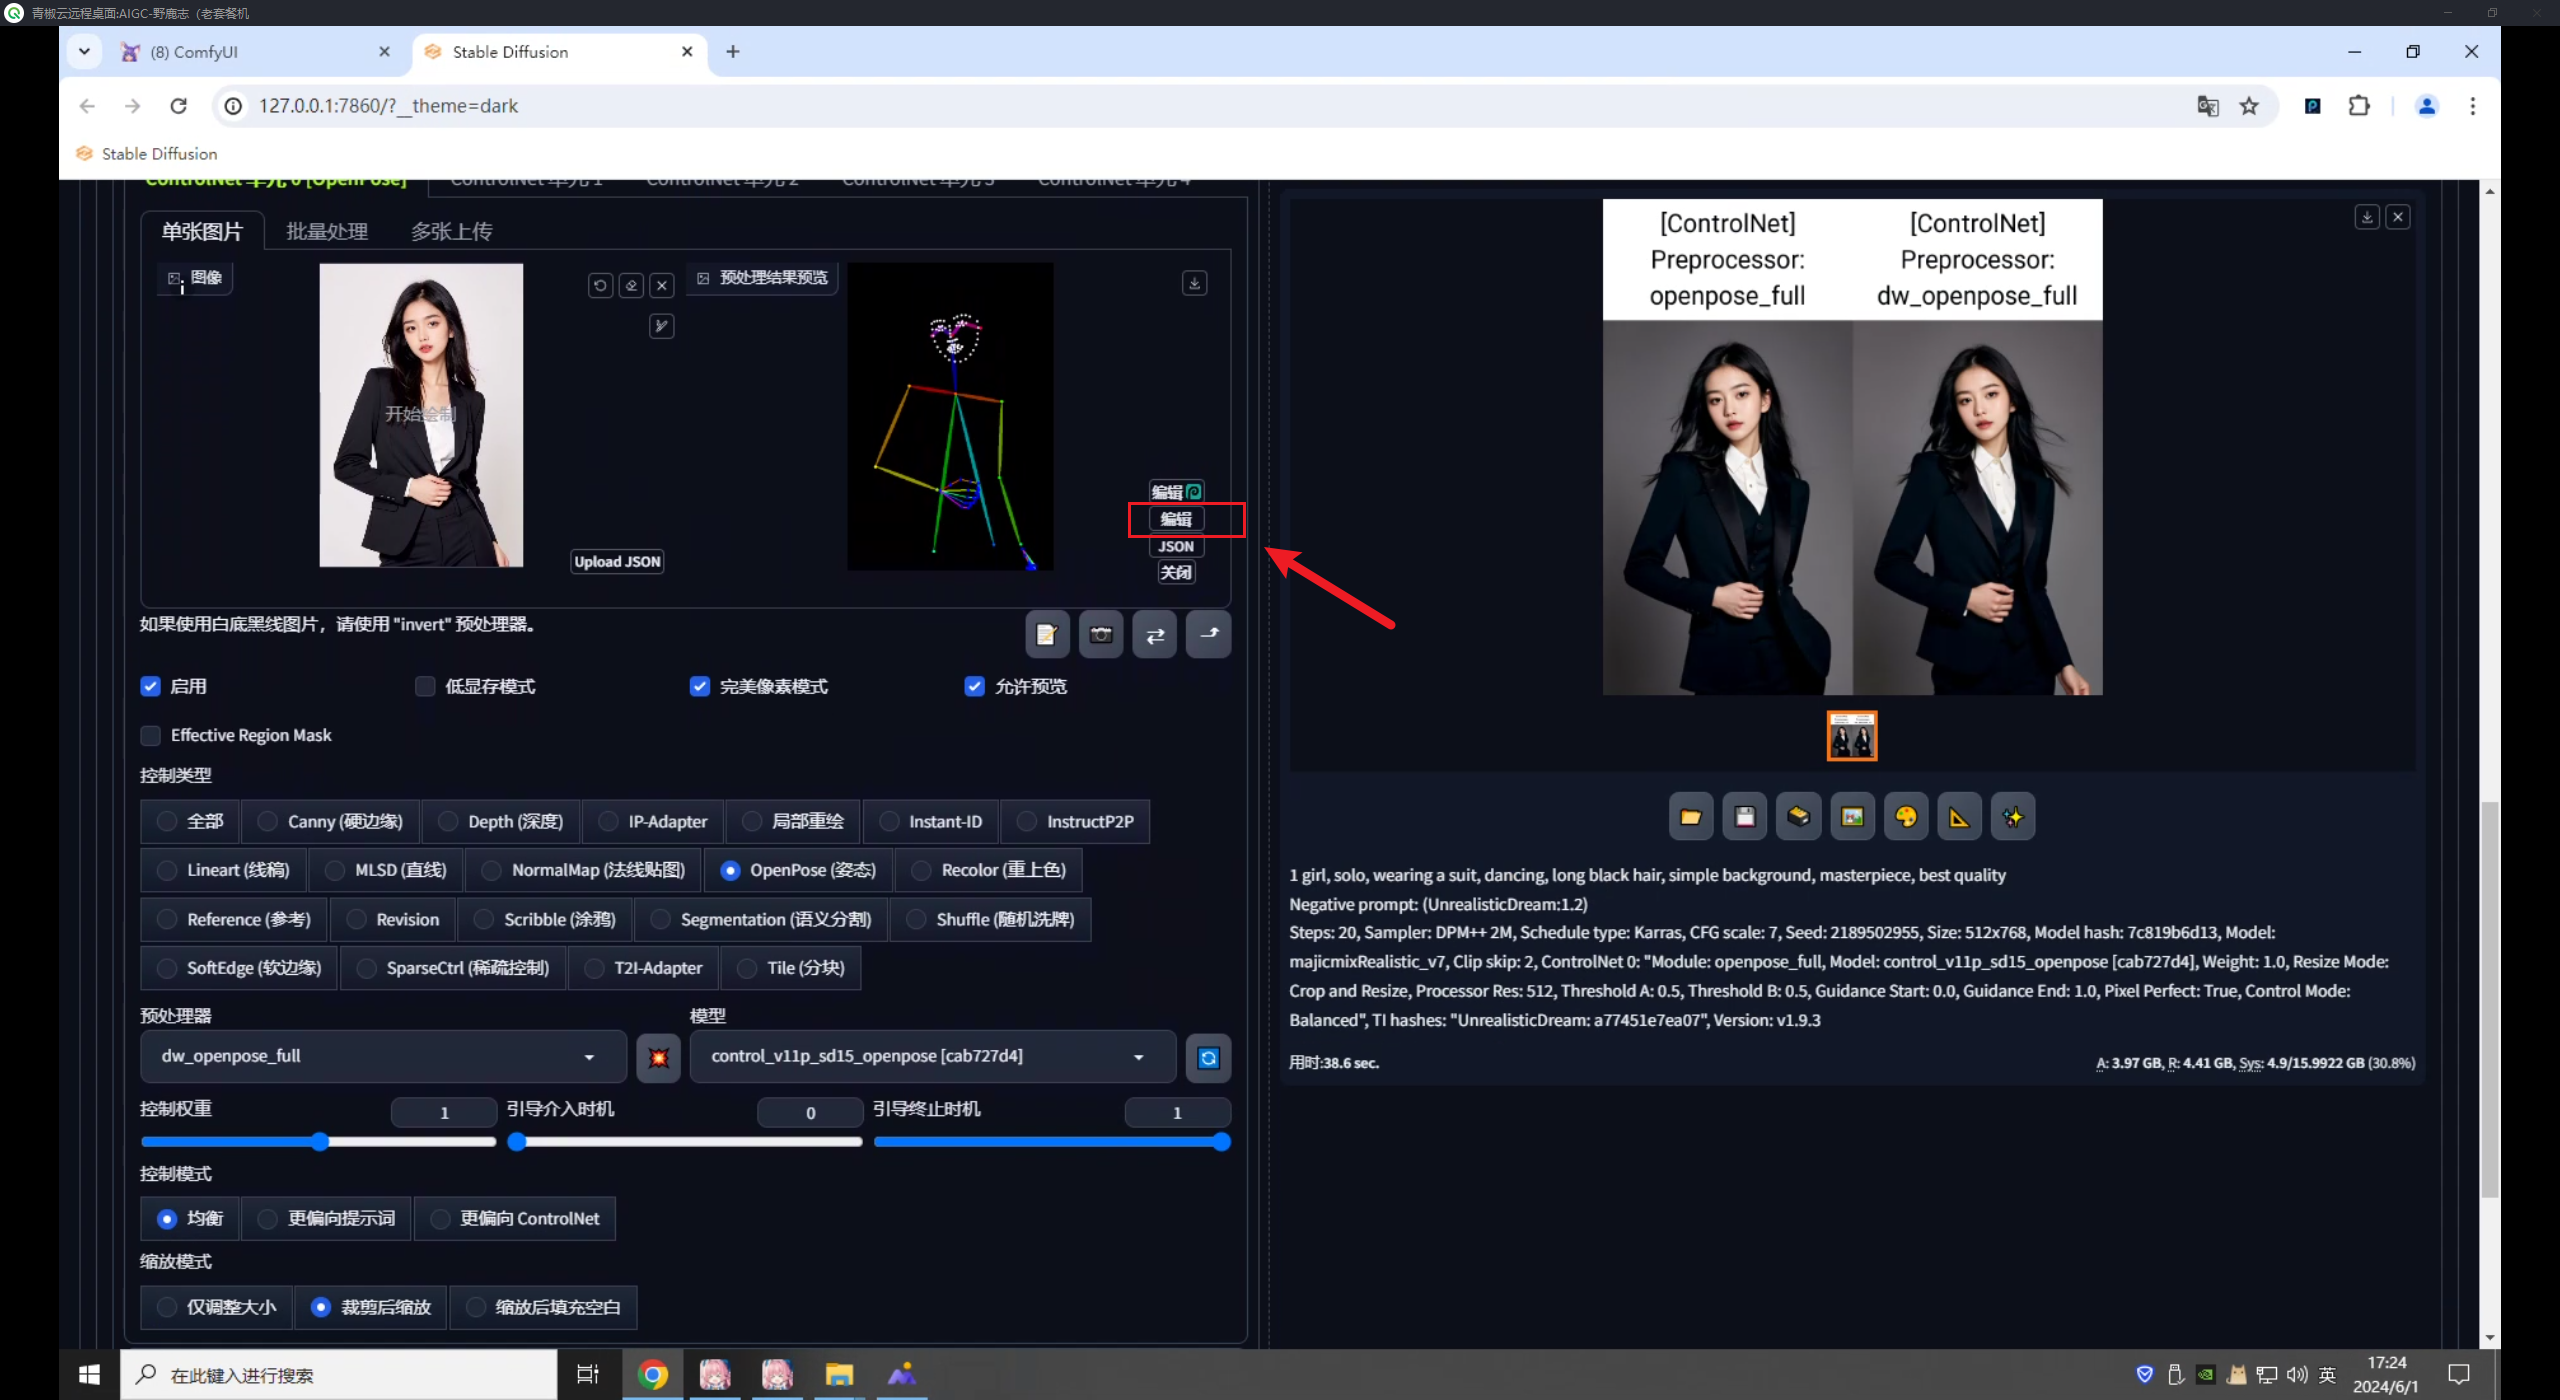Screen dimensions: 2560x1400
Task: Download the preprocessor result image
Action: click(x=1193, y=283)
